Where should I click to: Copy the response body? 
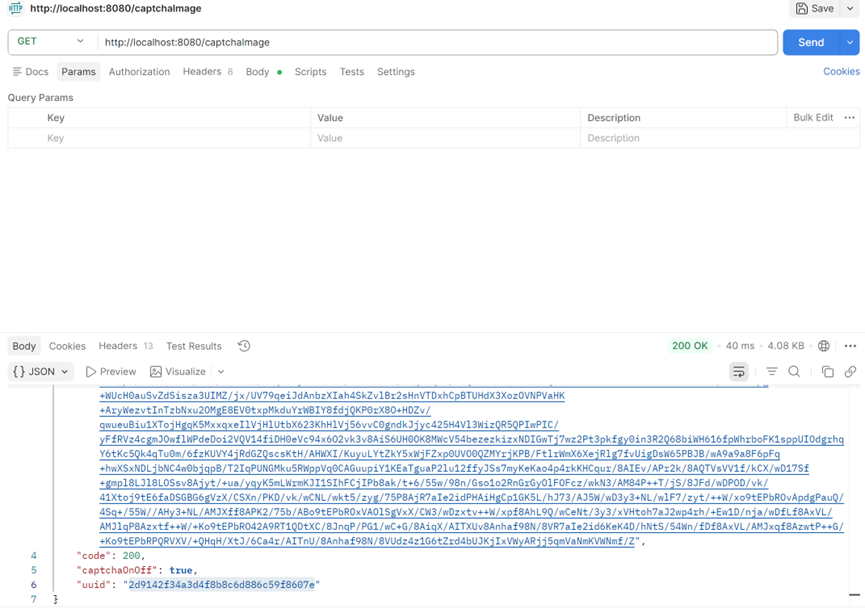pos(827,371)
